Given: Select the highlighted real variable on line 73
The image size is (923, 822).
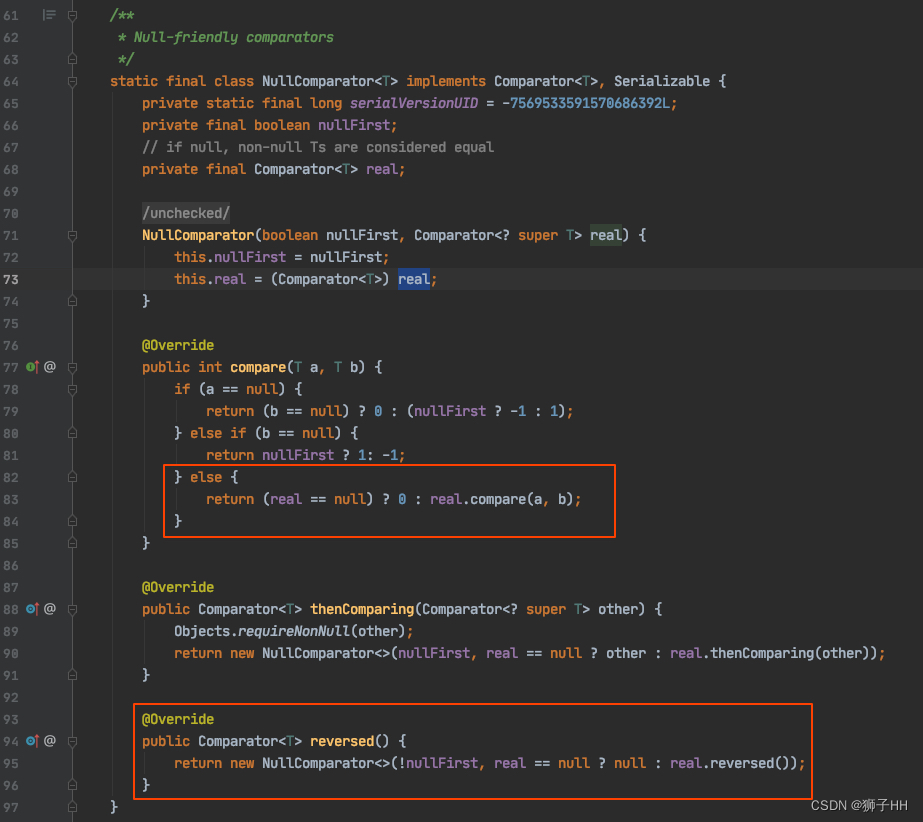Looking at the screenshot, I should pos(413,279).
